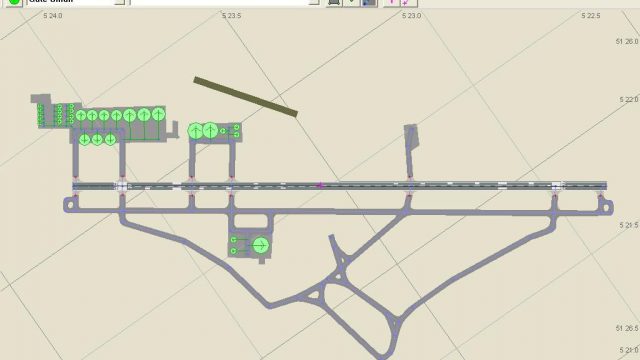Select the sixth gate in main apron's upper row
The height and width of the screenshot is (360, 640).
pos(144,115)
